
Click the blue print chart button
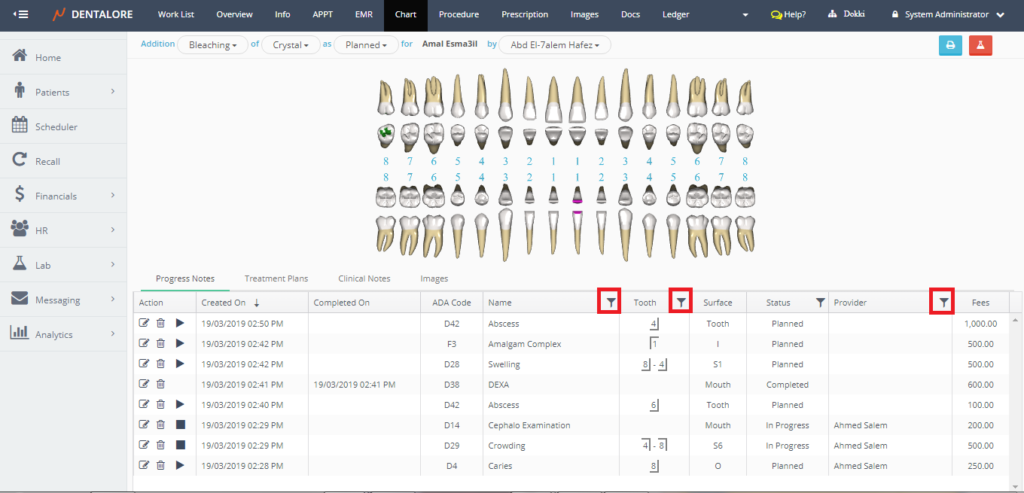coord(949,45)
